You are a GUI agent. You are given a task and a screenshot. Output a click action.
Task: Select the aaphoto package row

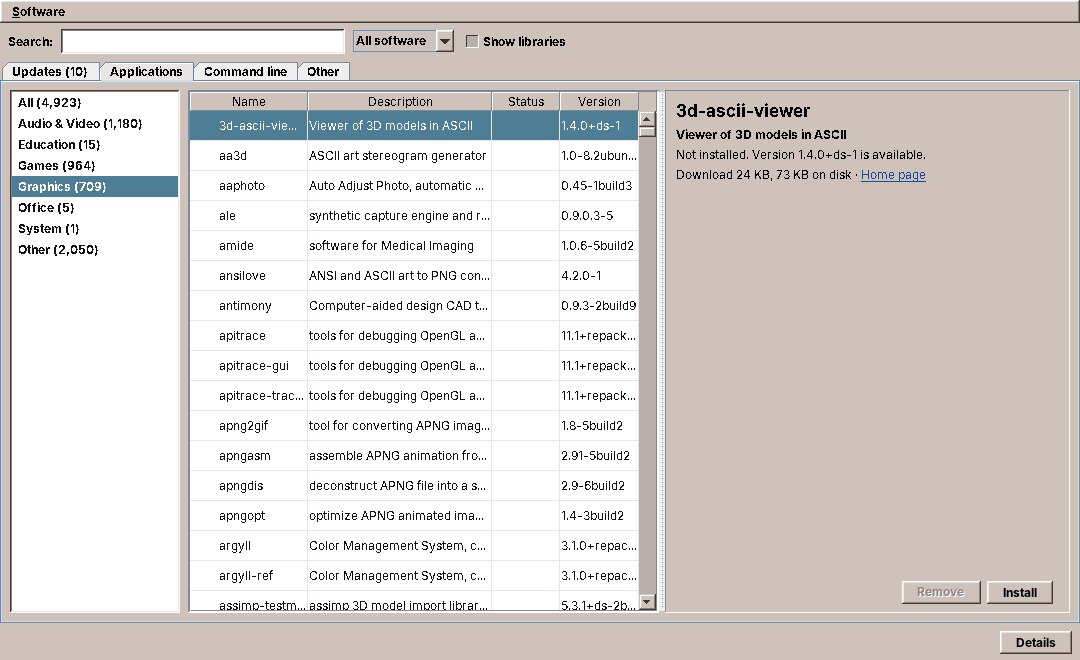[x=414, y=186]
